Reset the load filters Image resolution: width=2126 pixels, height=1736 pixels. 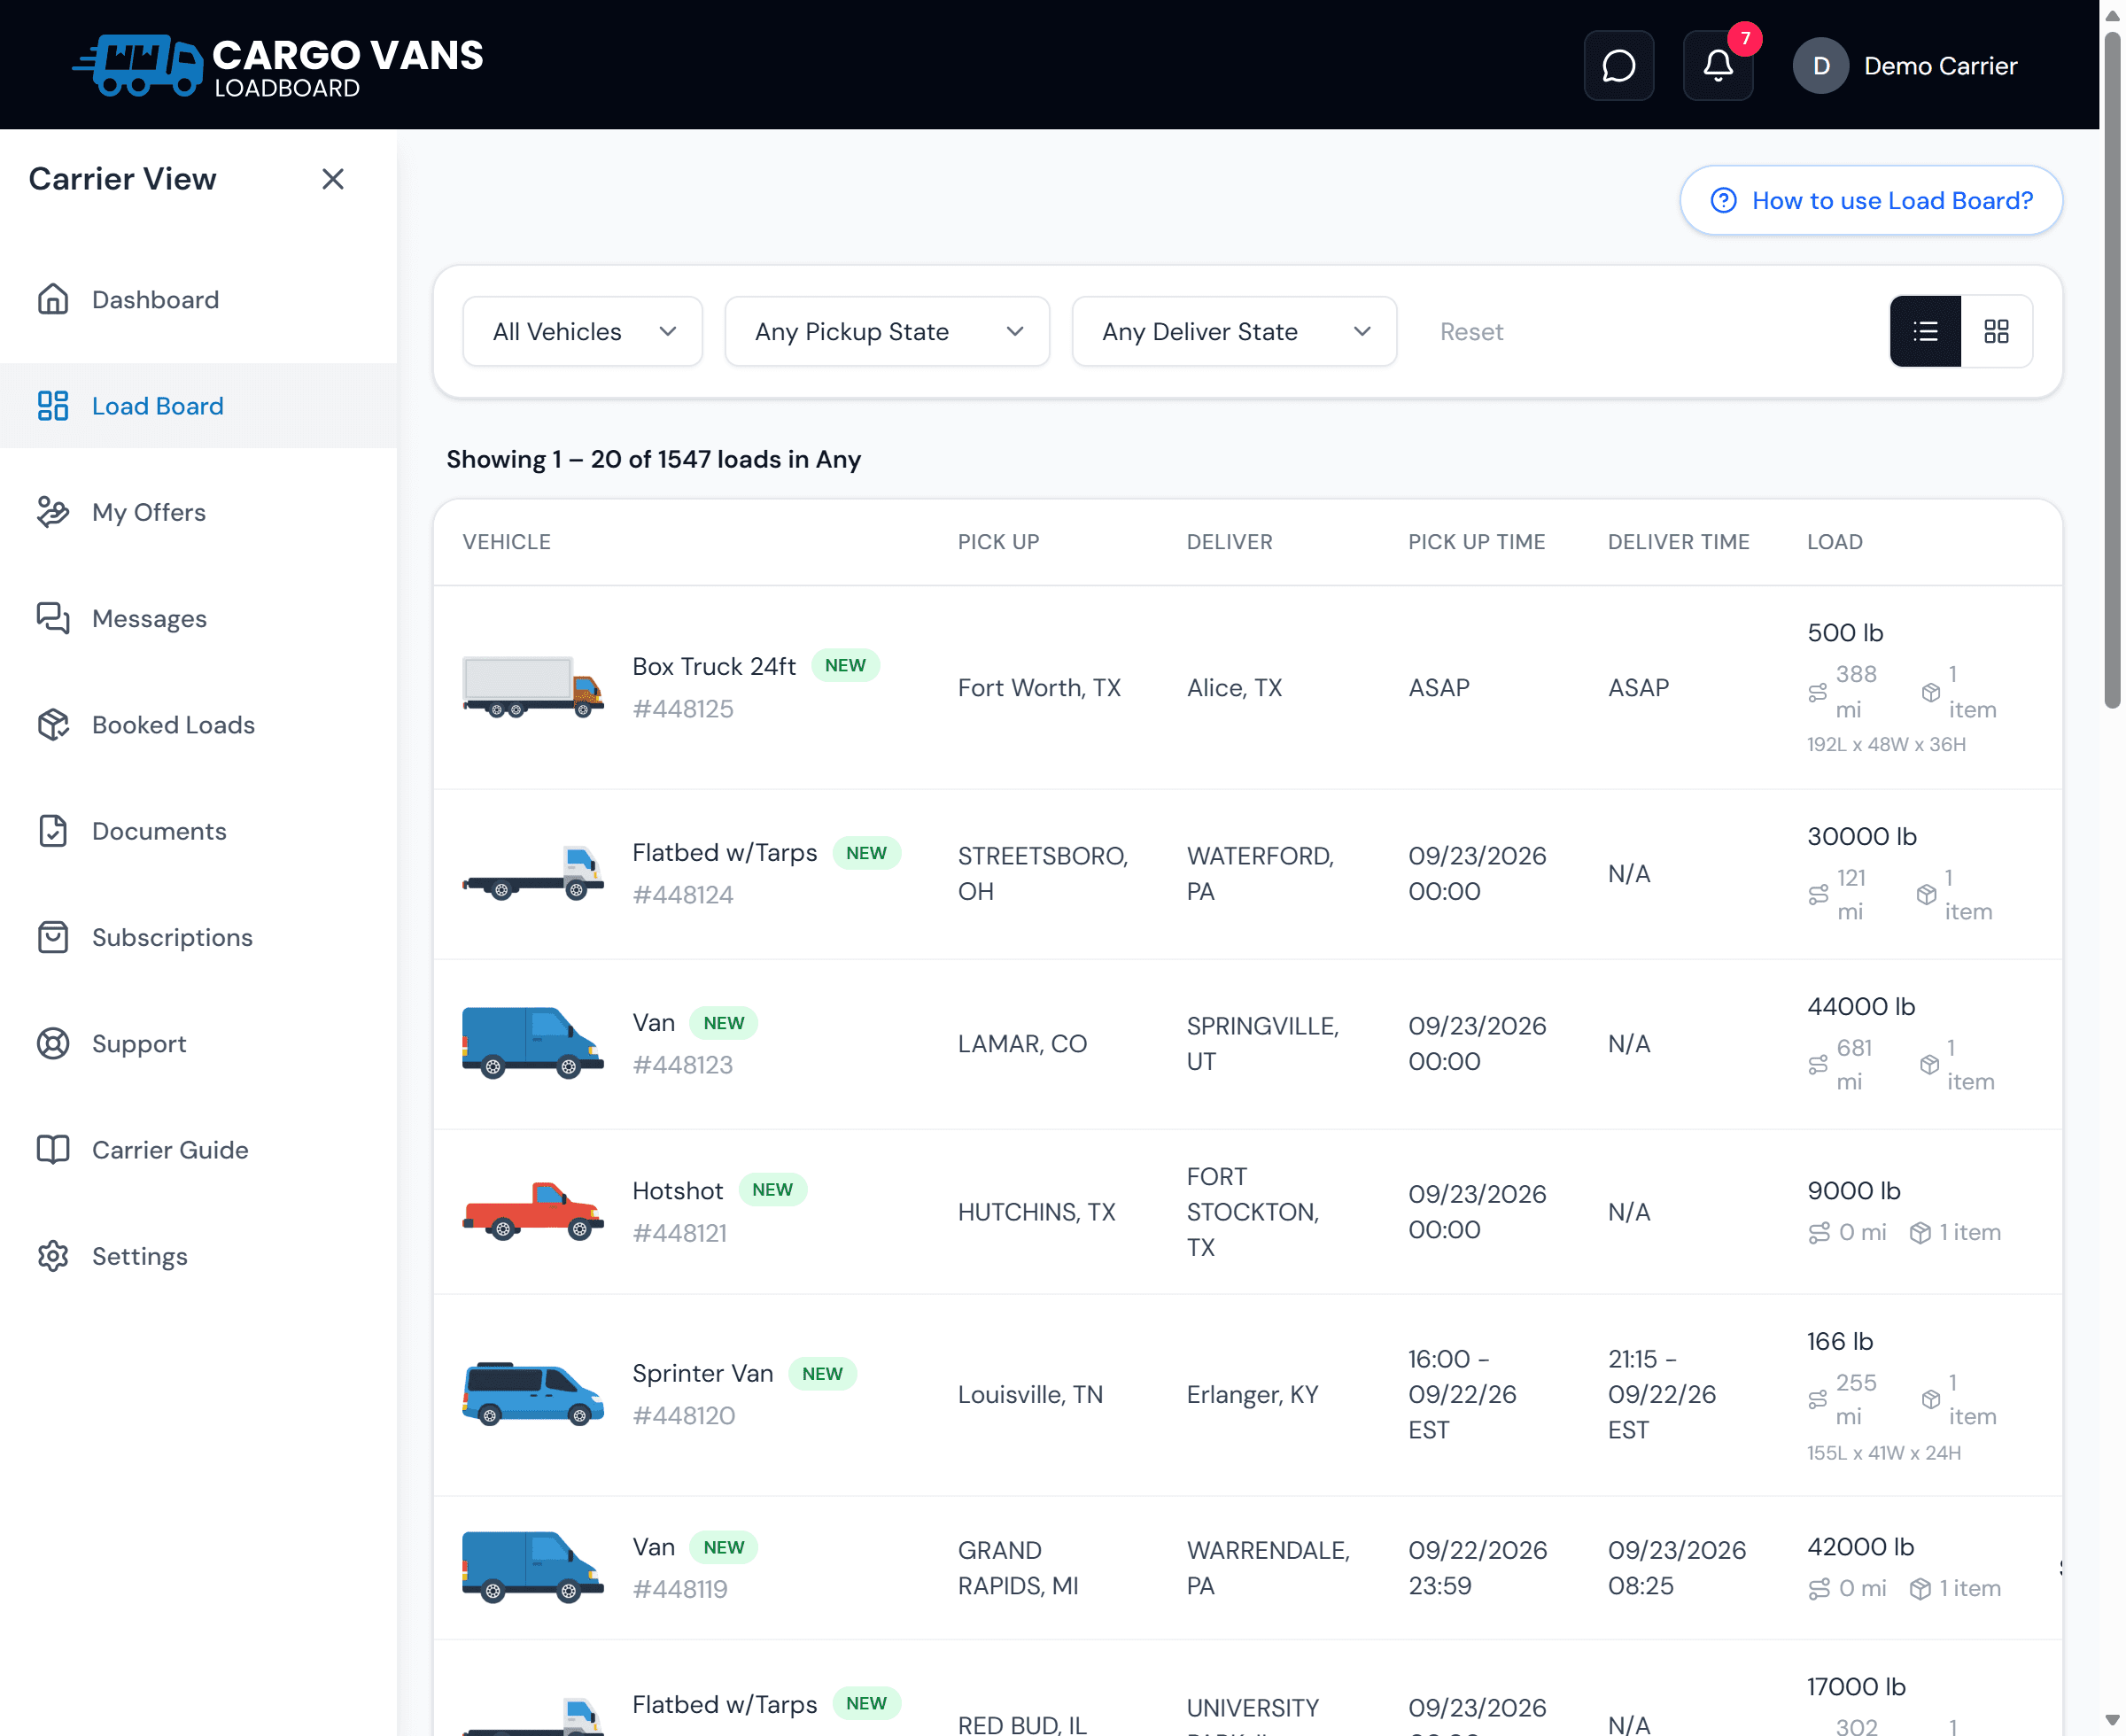tap(1471, 331)
